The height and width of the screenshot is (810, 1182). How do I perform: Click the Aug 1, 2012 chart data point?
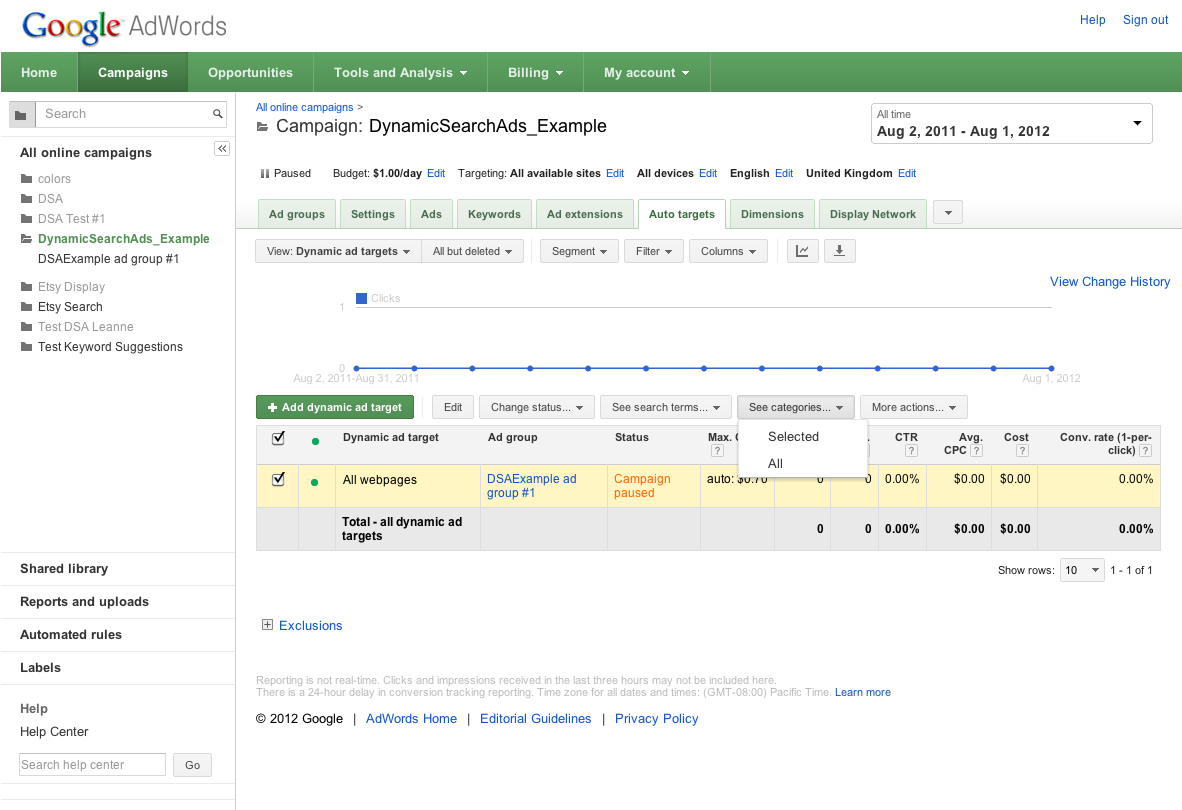[x=1051, y=368]
